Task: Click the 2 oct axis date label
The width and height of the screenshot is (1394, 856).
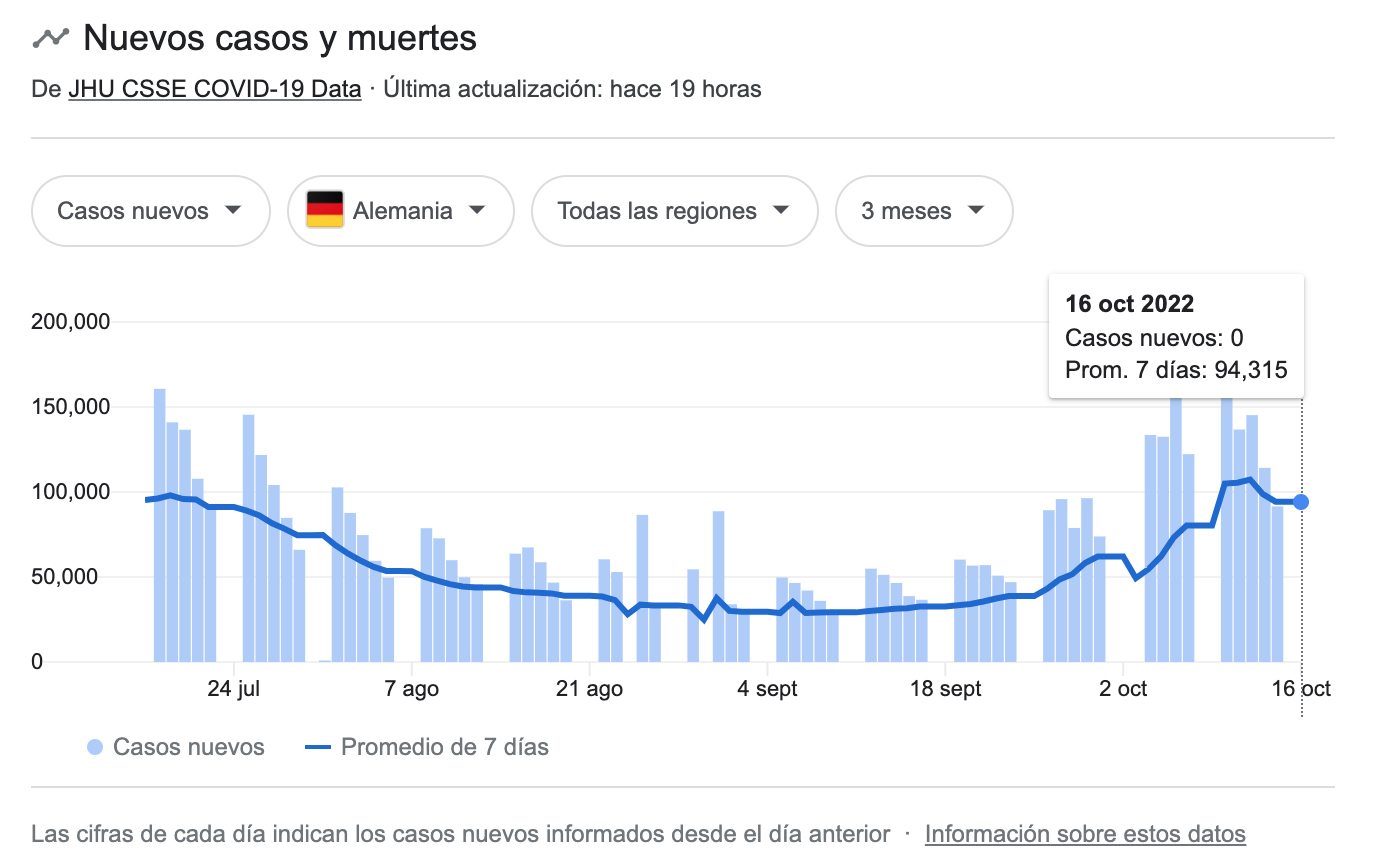Action: pyautogui.click(x=1122, y=689)
